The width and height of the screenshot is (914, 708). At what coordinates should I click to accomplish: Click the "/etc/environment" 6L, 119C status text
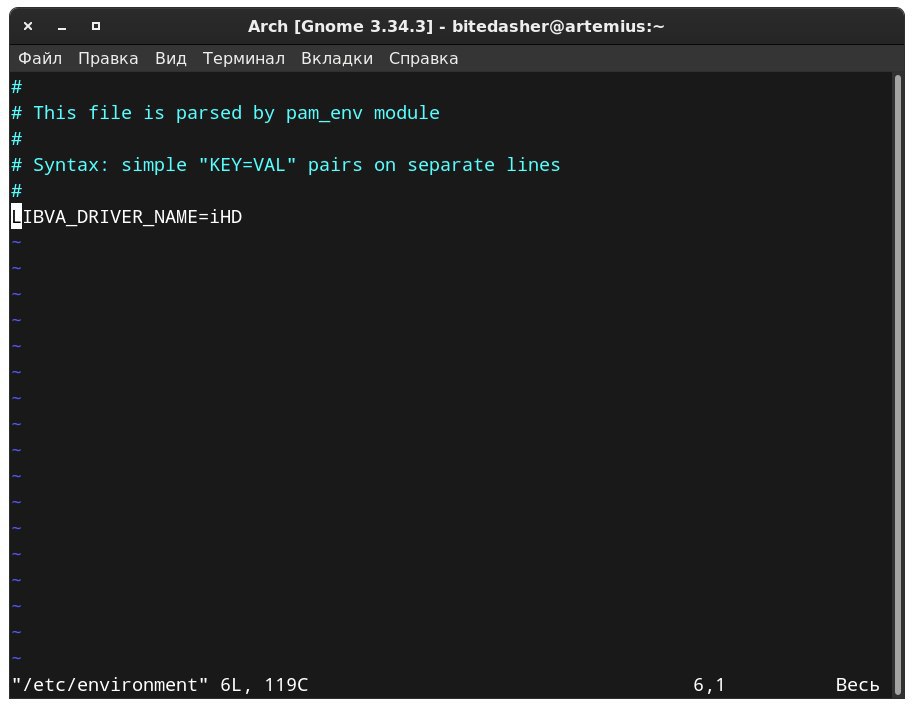pos(160,684)
